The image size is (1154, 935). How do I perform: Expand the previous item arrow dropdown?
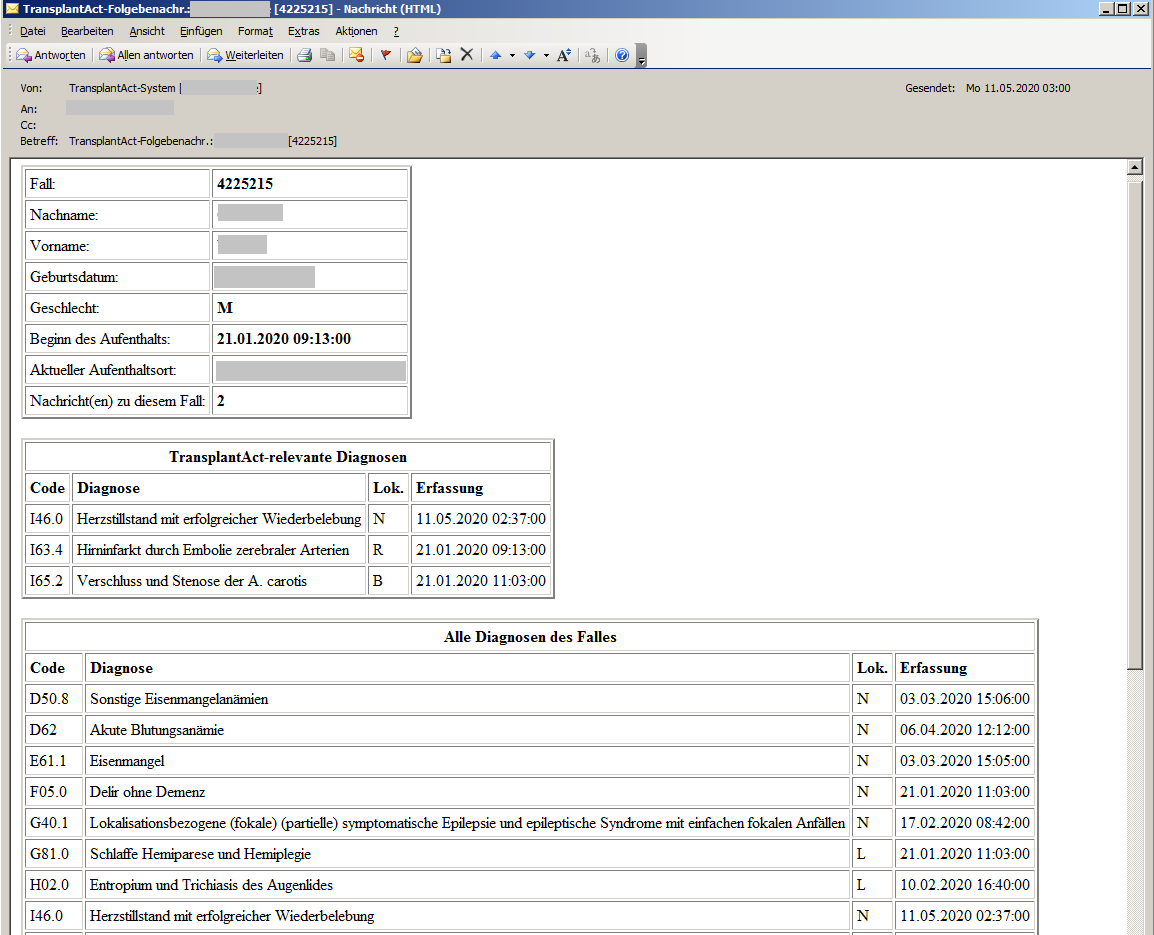coord(512,55)
